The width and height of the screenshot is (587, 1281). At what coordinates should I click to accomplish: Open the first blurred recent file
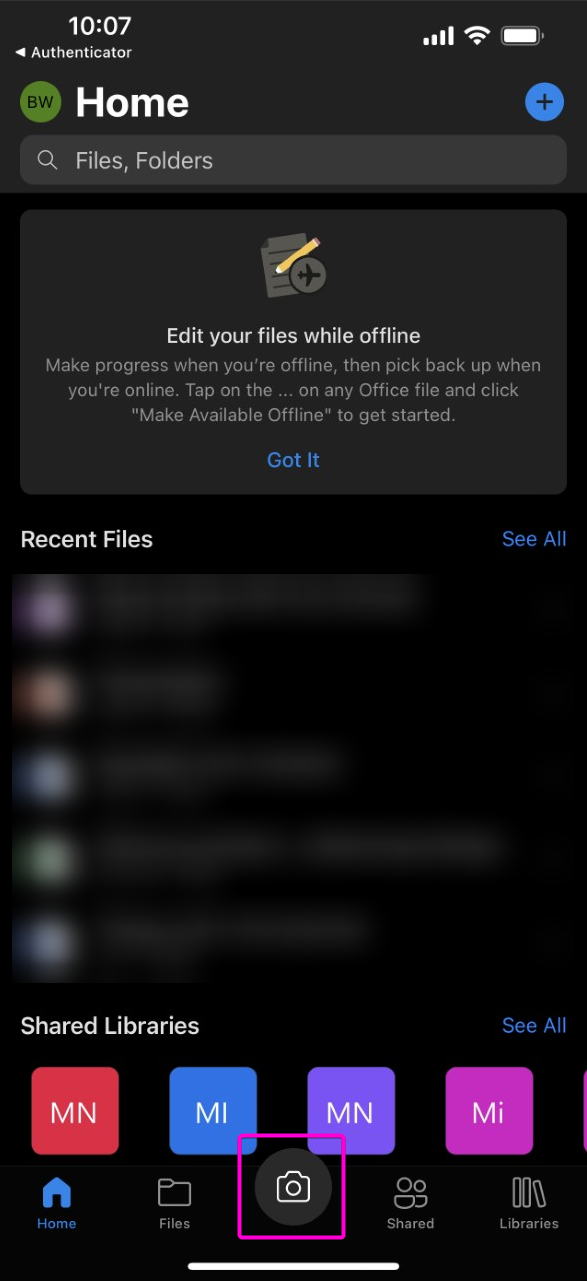click(x=280, y=607)
